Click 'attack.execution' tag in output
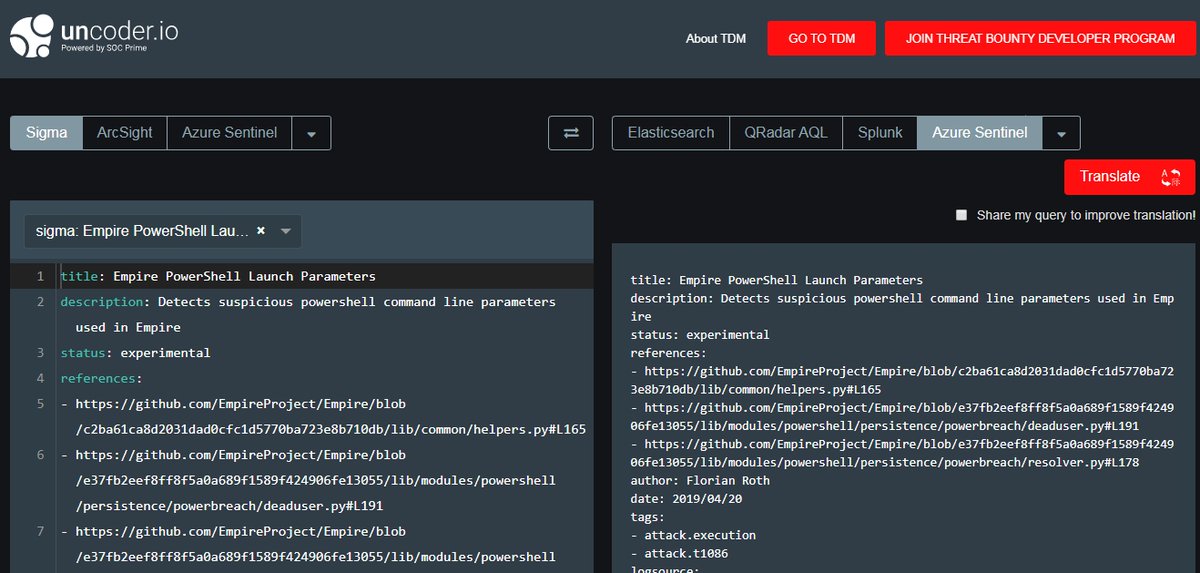Screen dimensions: 1200x573 pyautogui.click(x=693, y=536)
